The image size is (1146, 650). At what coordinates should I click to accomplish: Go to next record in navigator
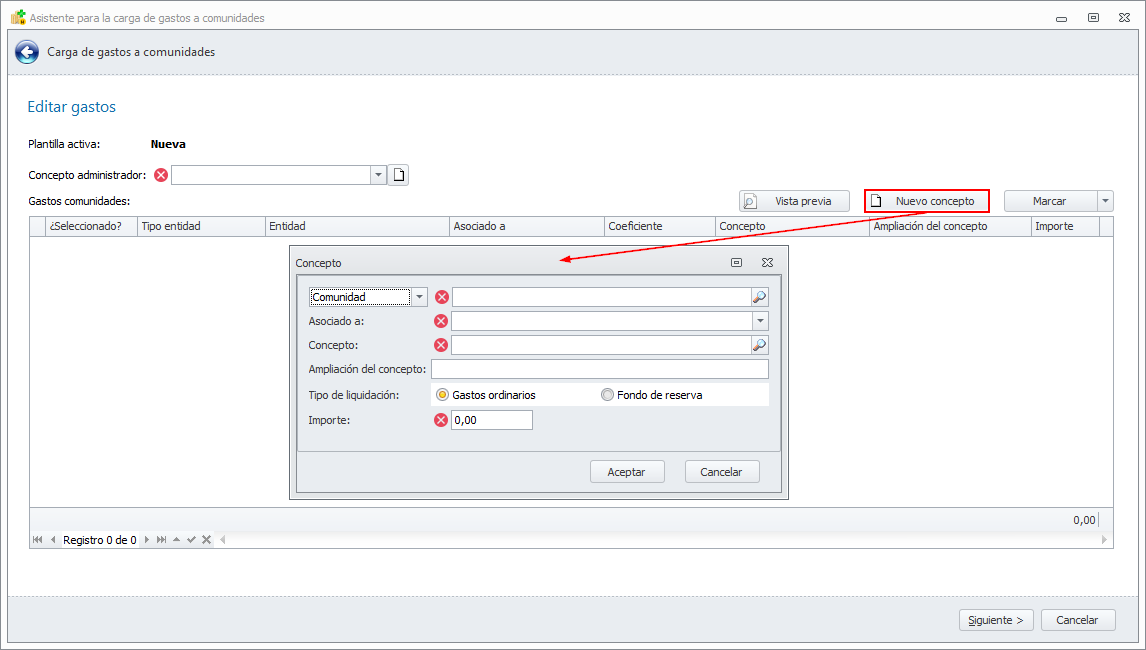(146, 540)
